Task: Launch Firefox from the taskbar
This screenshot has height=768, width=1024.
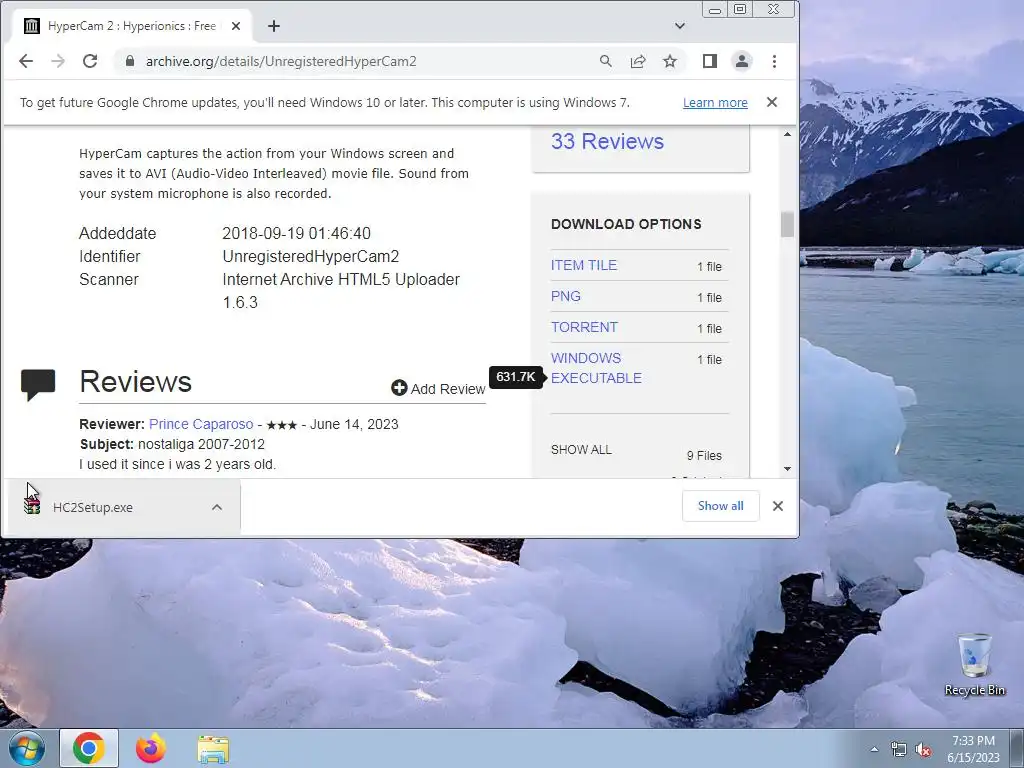Action: click(x=151, y=748)
